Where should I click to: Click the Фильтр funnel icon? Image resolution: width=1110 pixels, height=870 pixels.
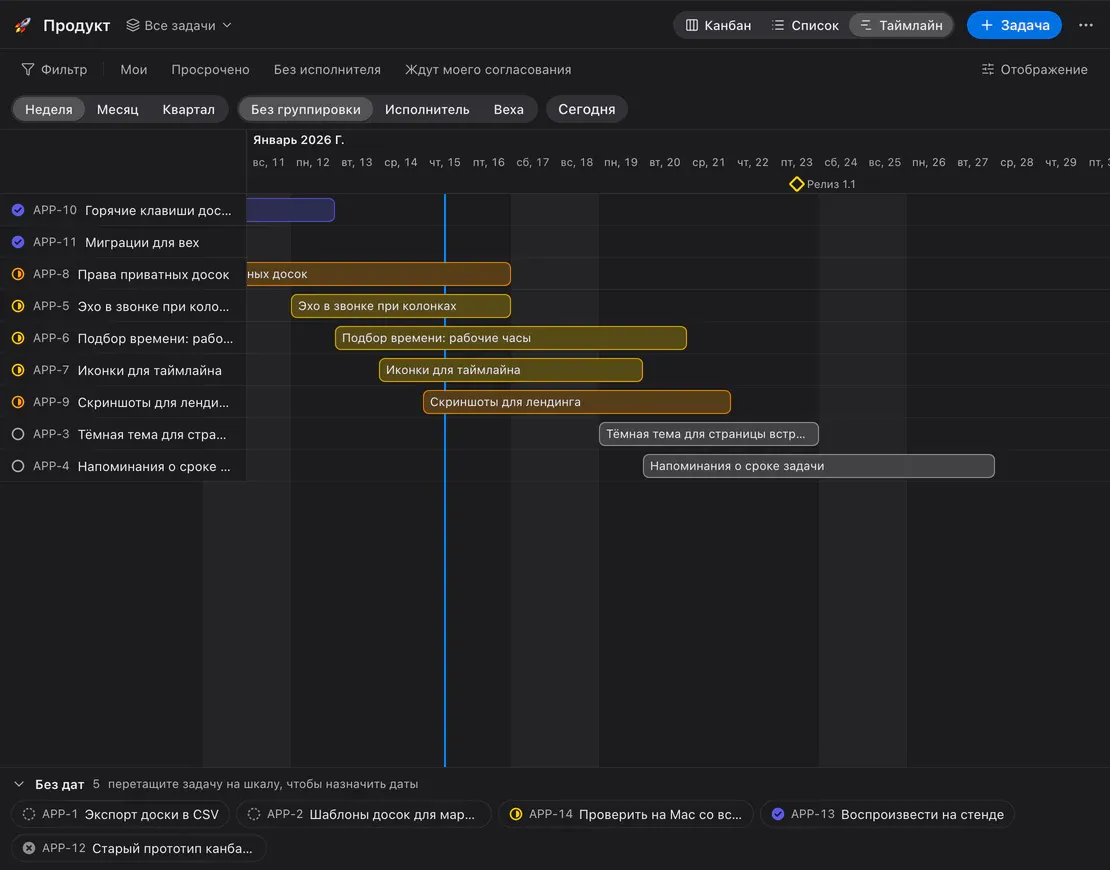[28, 69]
